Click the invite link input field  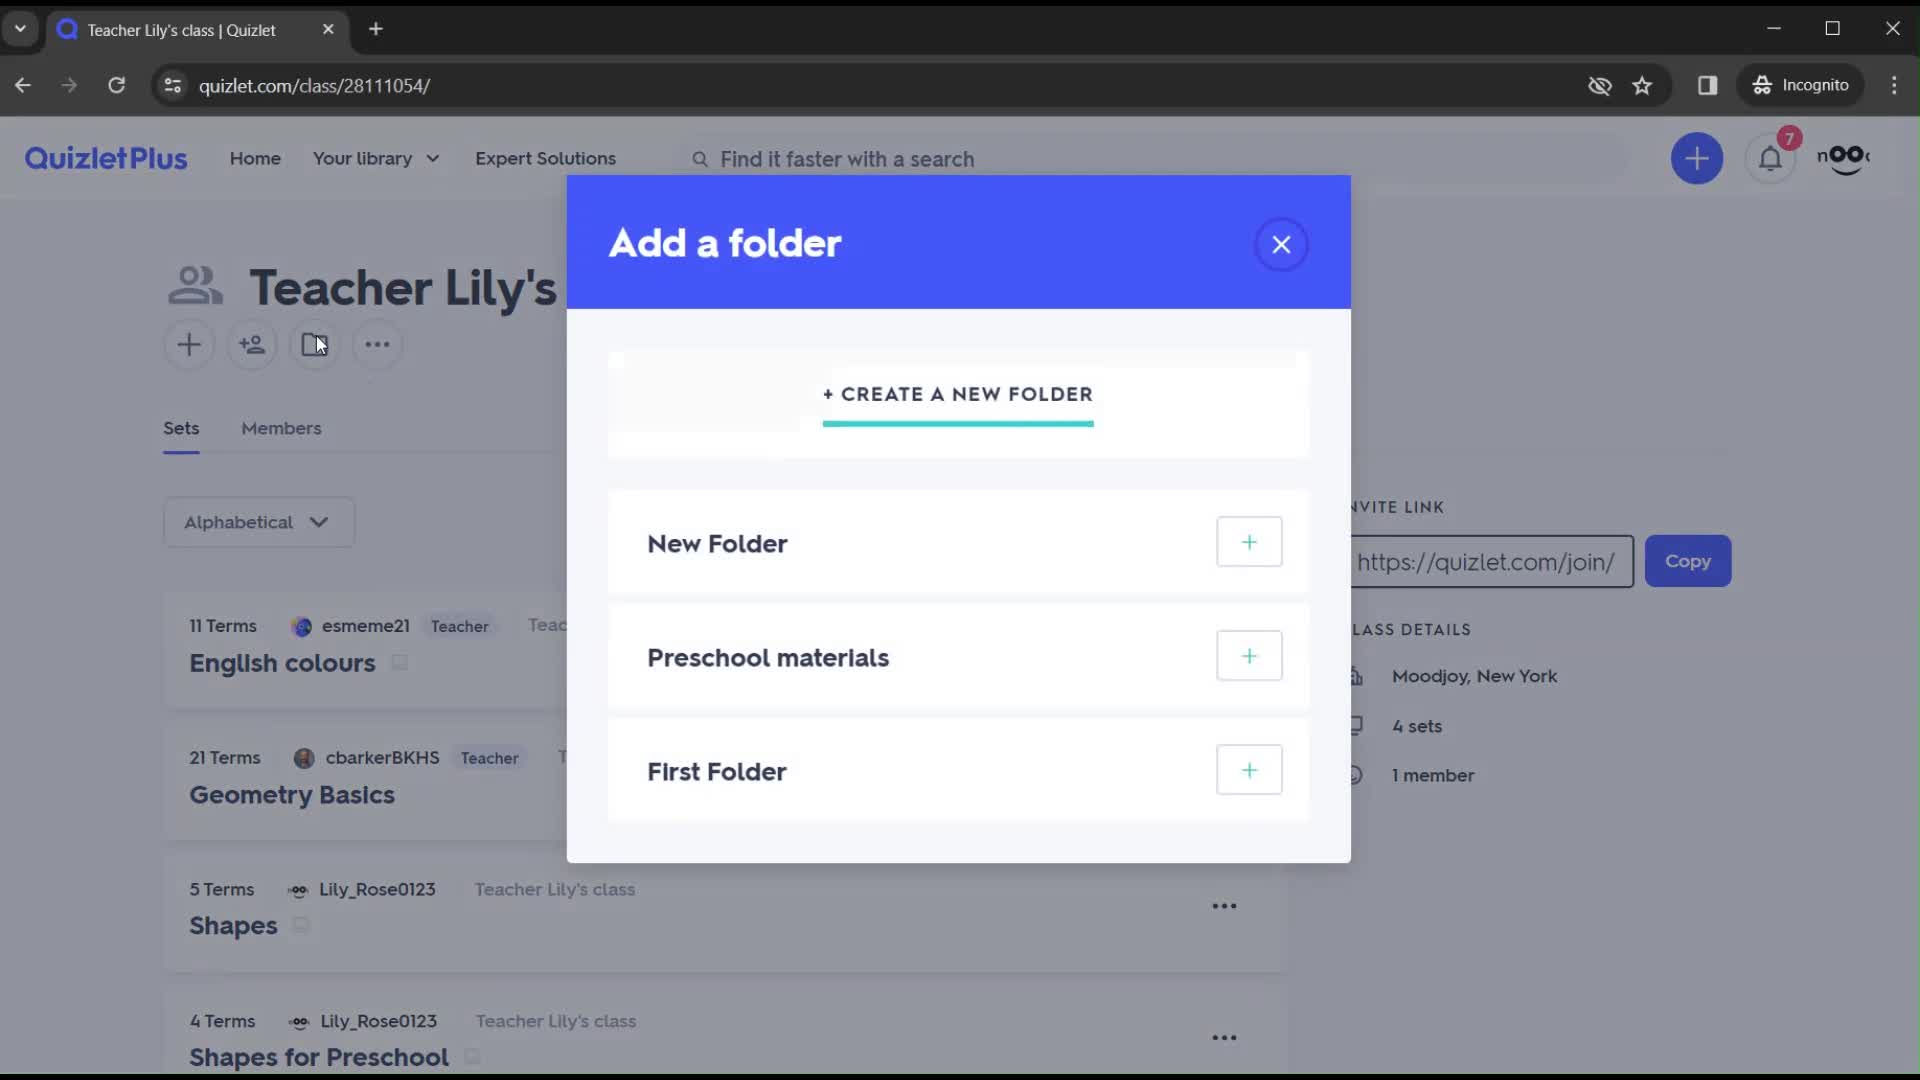tap(1485, 562)
